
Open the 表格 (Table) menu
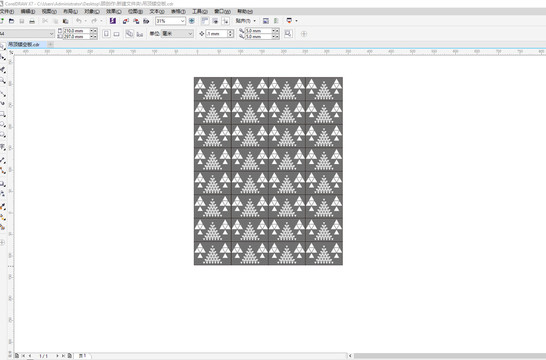(178, 11)
